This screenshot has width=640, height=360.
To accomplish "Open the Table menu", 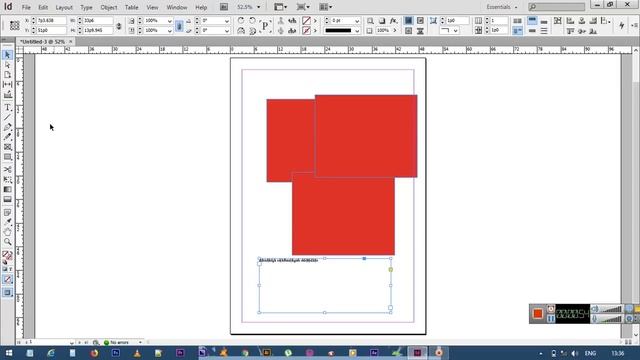I will click(x=131, y=7).
